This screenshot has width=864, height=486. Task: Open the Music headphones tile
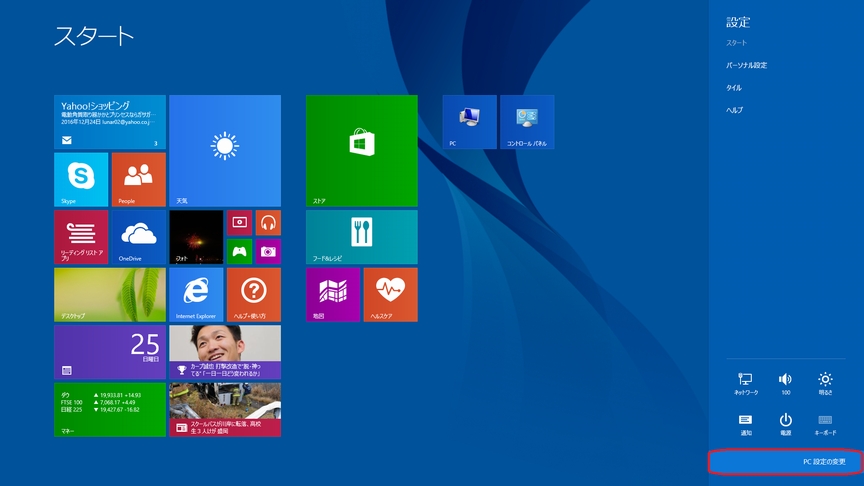(x=268, y=223)
